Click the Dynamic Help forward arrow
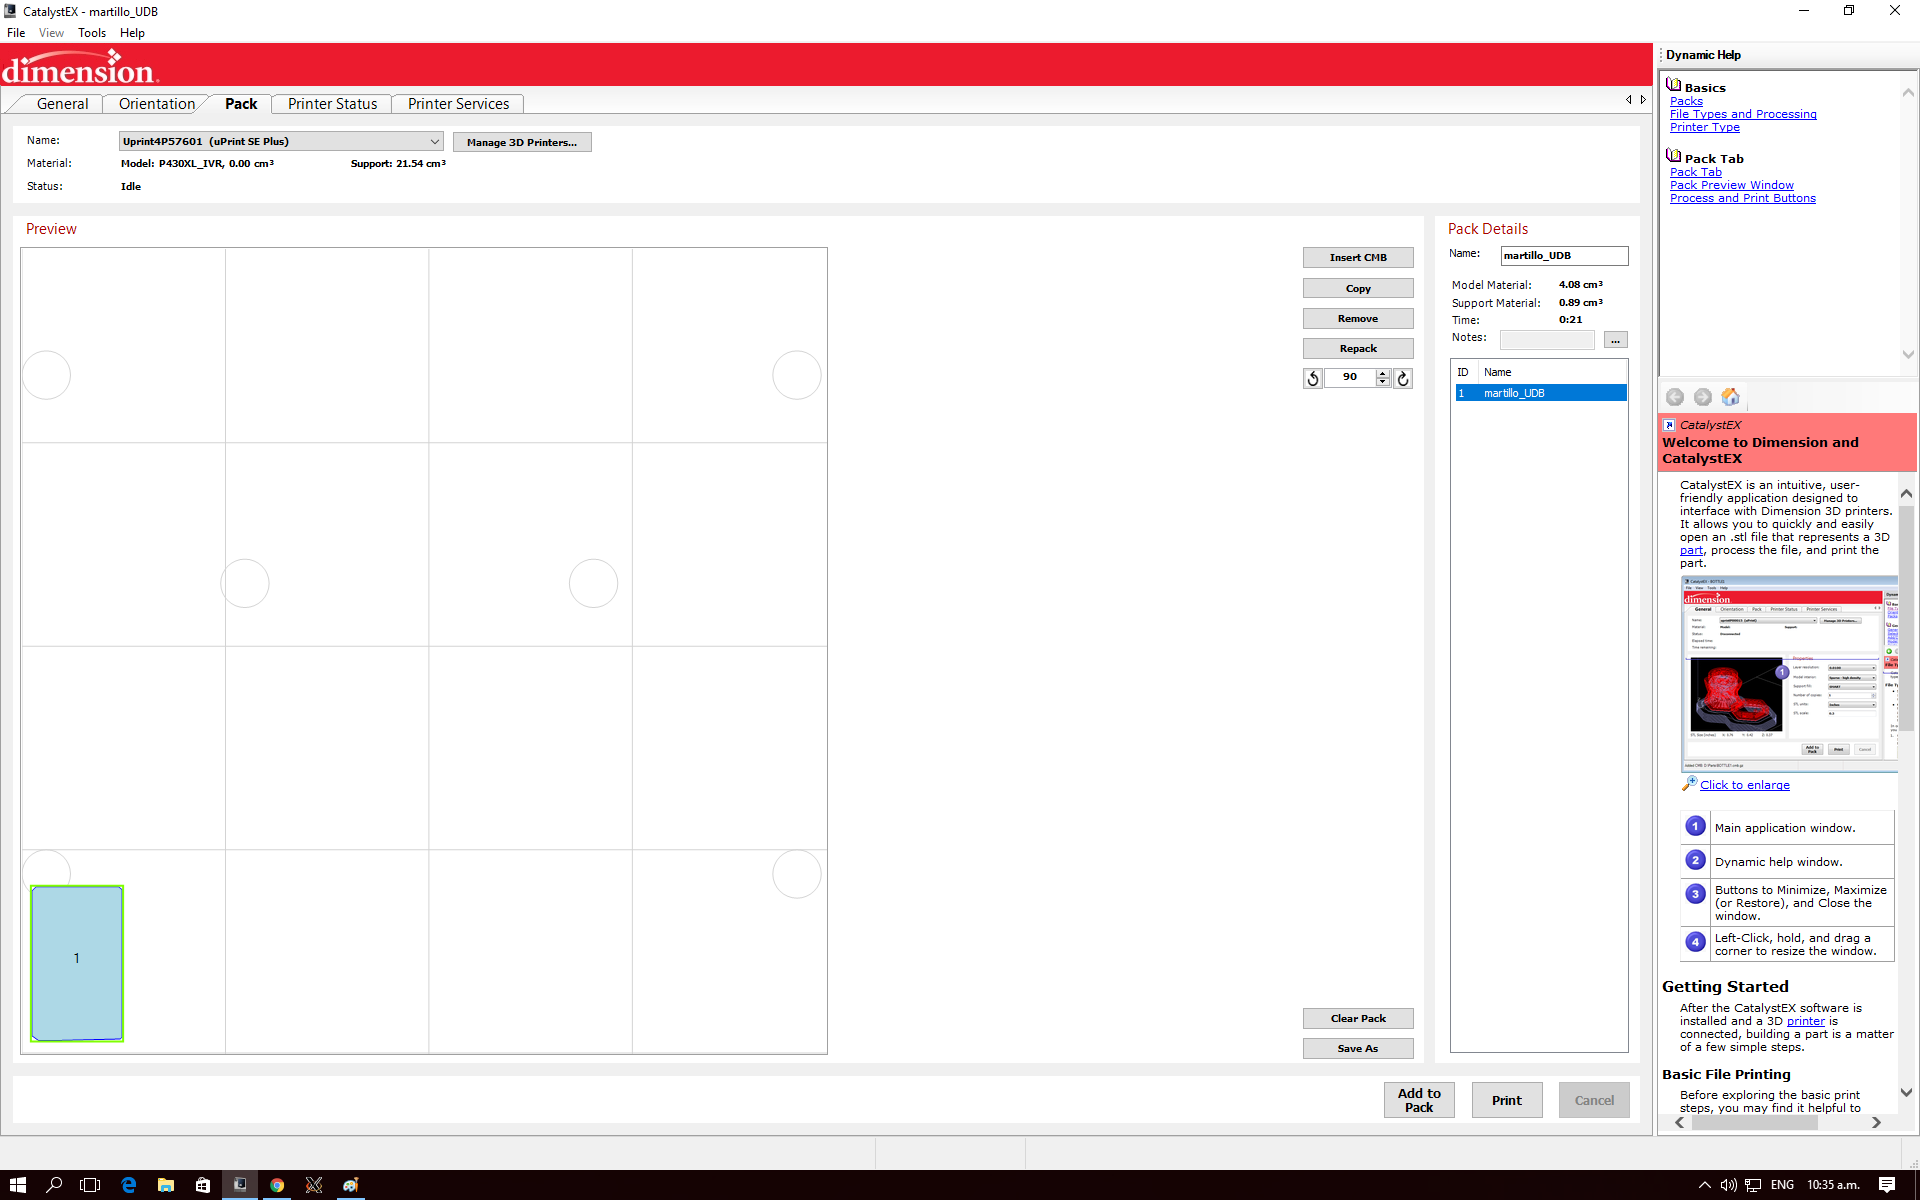 click(x=1703, y=397)
